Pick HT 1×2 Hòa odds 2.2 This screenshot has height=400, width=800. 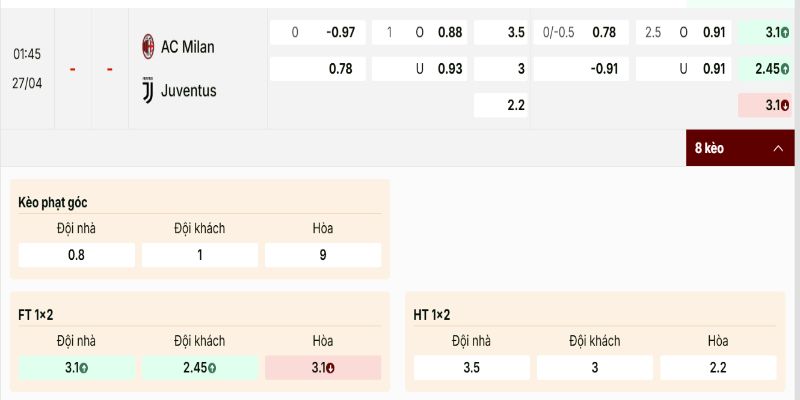[x=717, y=368]
